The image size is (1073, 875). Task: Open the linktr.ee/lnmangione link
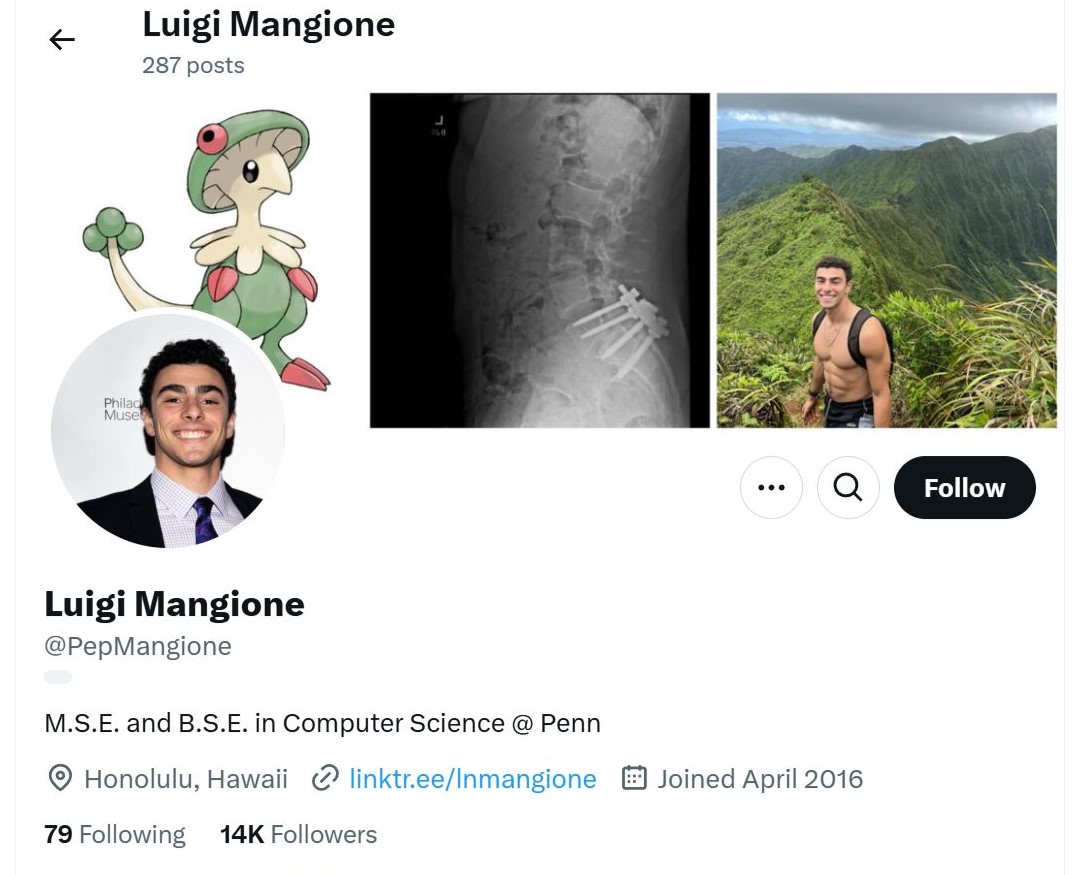473,779
